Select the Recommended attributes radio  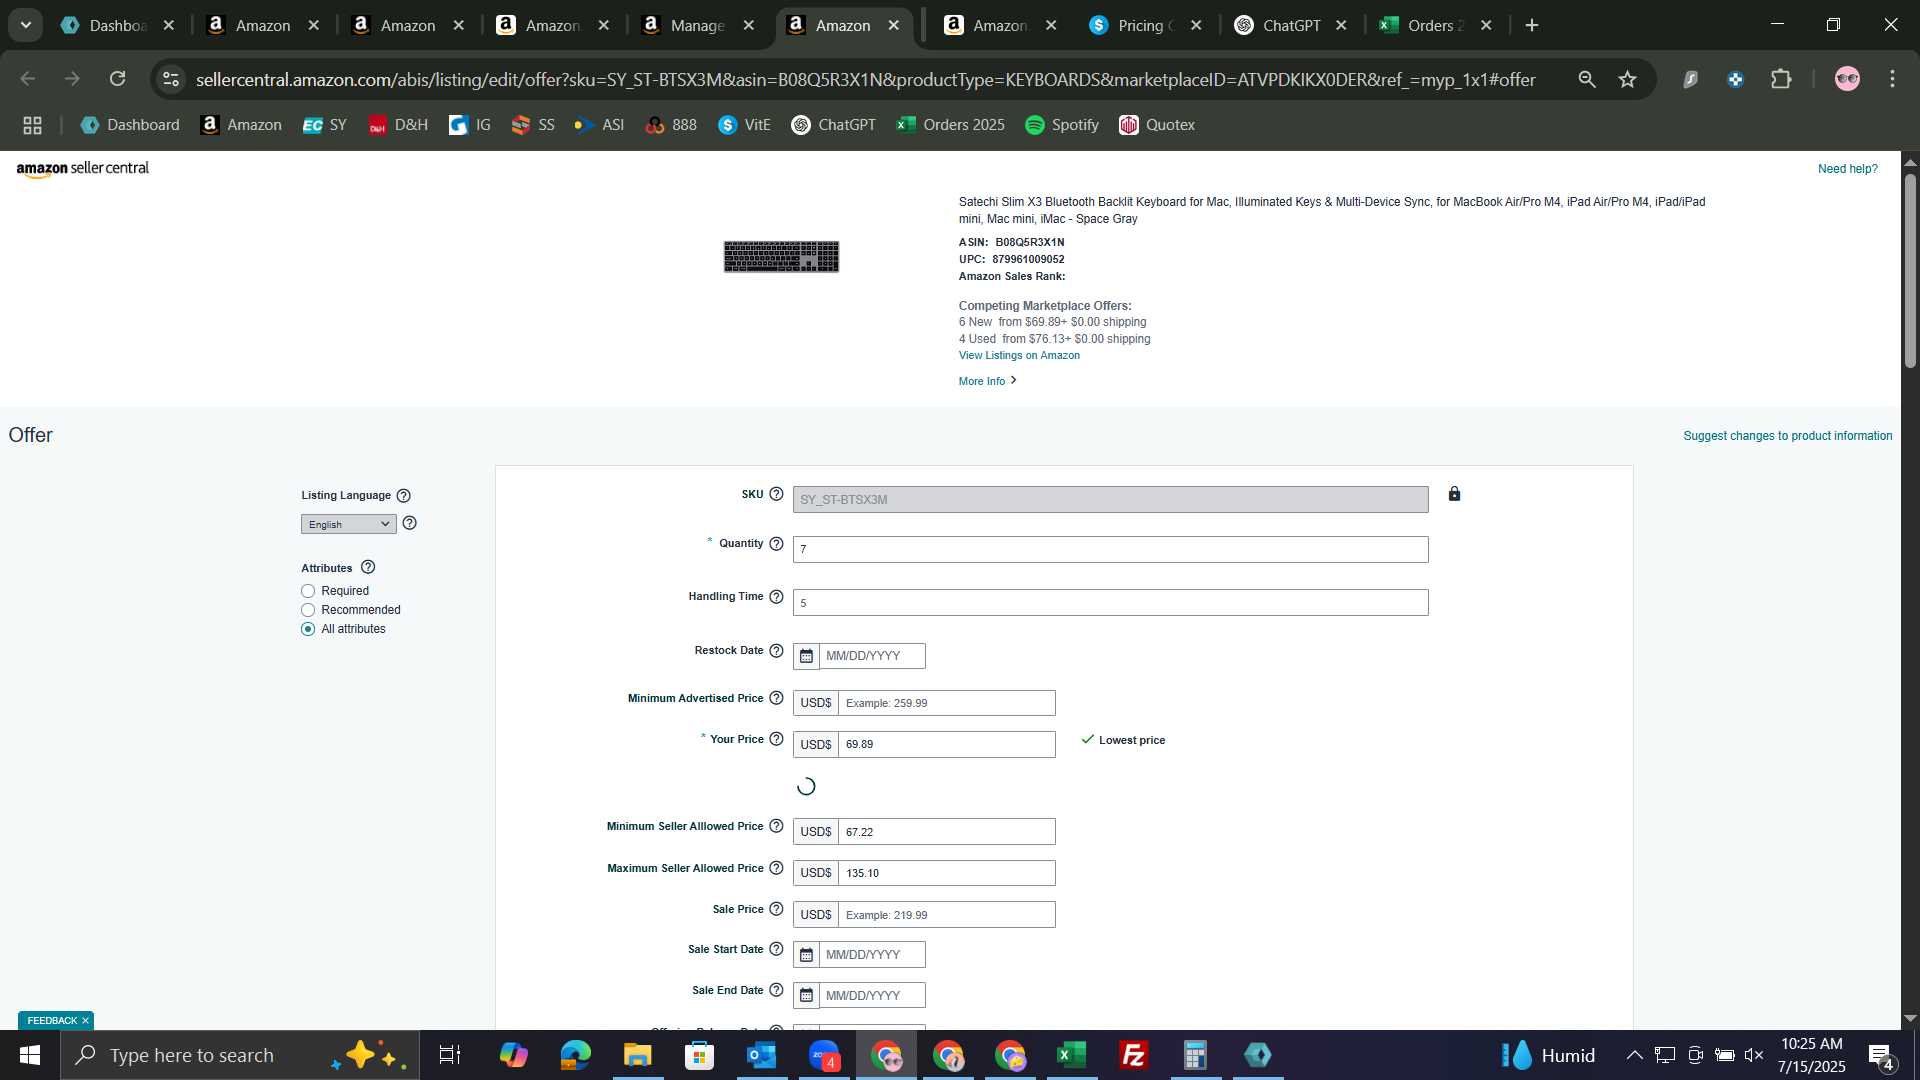(308, 611)
